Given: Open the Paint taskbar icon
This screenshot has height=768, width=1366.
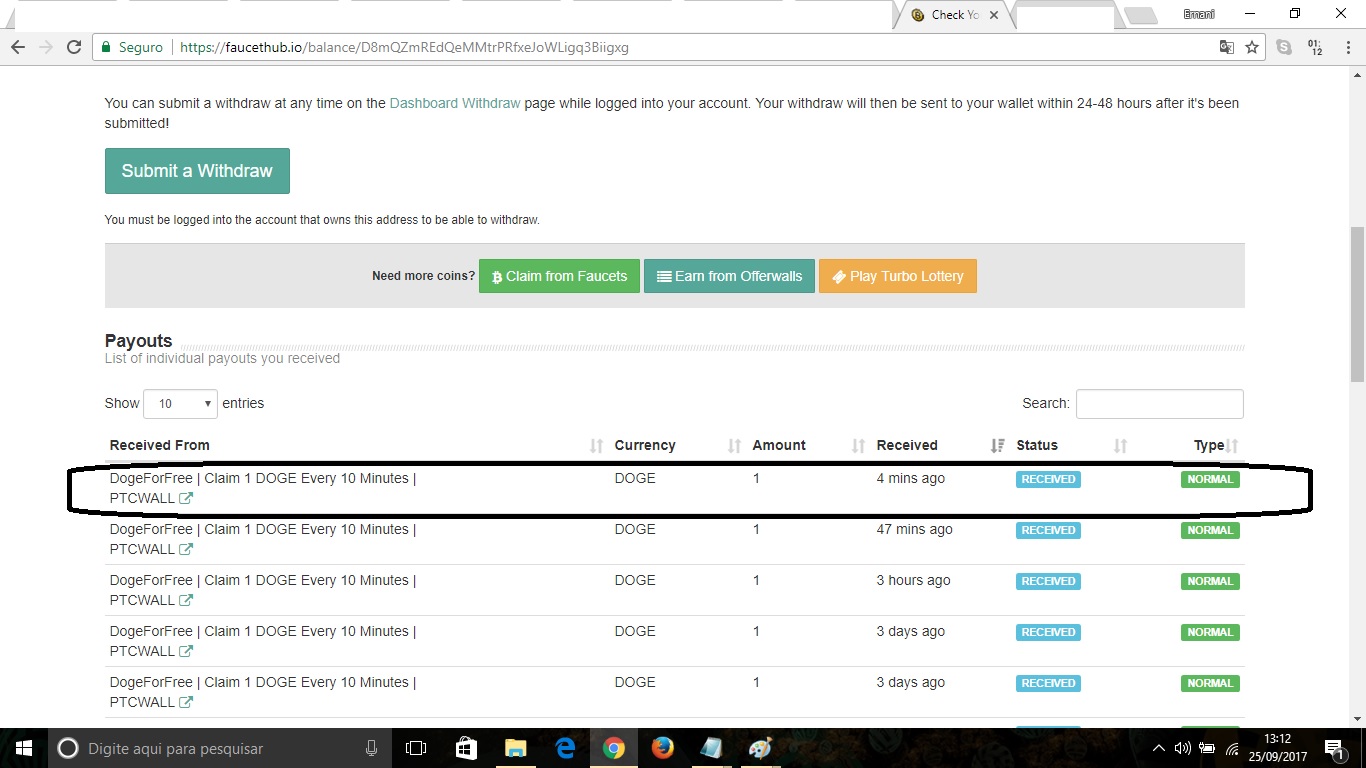Looking at the screenshot, I should [x=760, y=748].
